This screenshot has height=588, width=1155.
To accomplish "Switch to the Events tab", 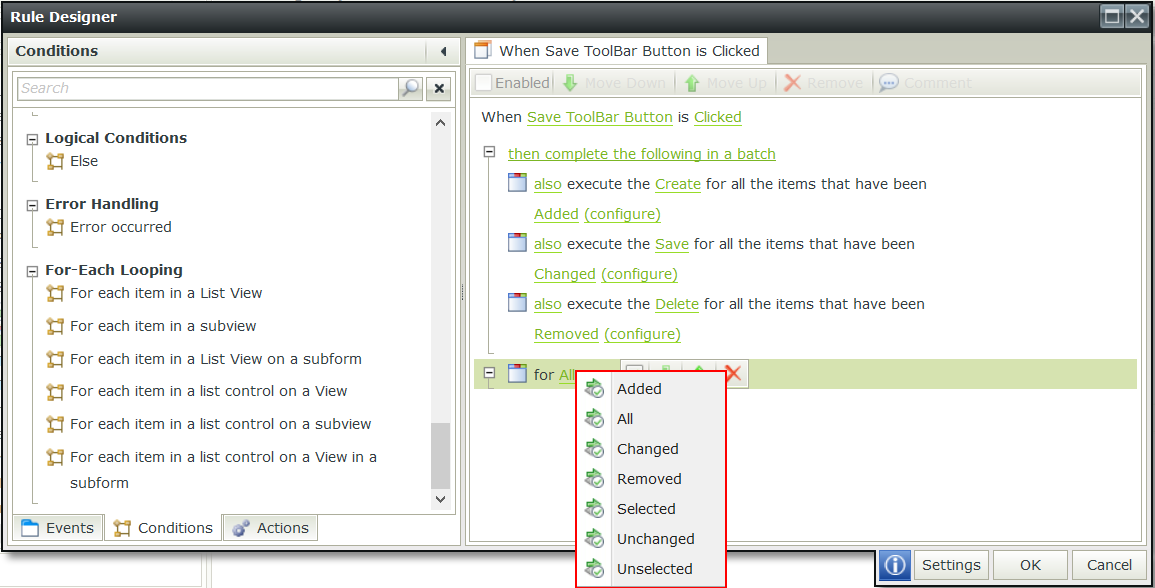I will [58, 528].
